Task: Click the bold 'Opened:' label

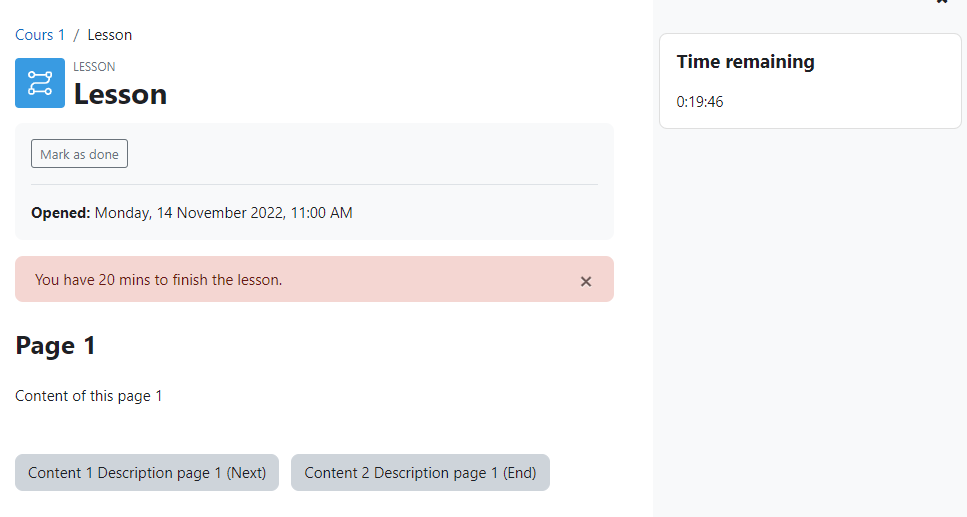Action: tap(61, 213)
